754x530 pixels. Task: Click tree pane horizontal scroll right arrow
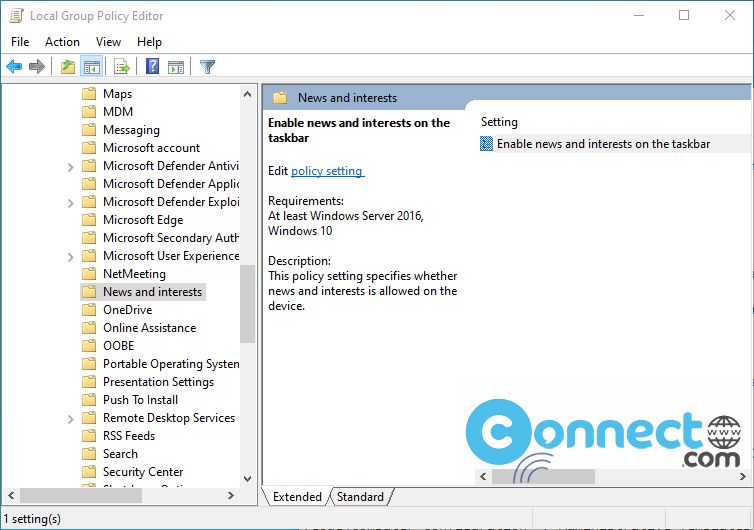tap(231, 495)
